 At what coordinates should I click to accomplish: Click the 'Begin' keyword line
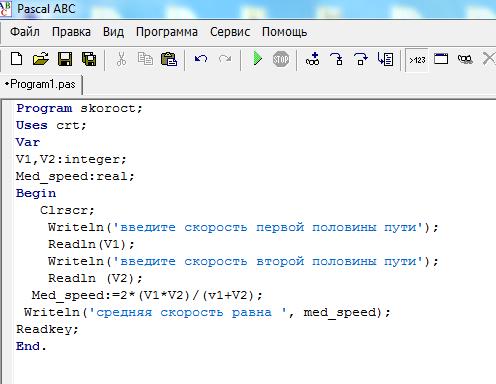click(x=36, y=193)
